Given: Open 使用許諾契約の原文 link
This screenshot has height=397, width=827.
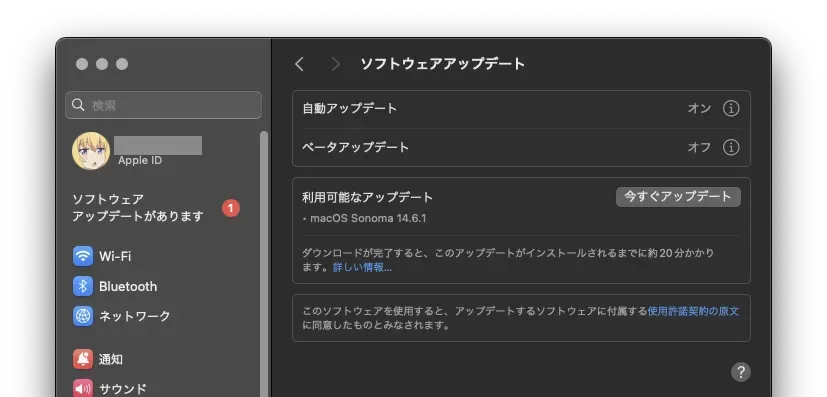Looking at the screenshot, I should [693, 311].
